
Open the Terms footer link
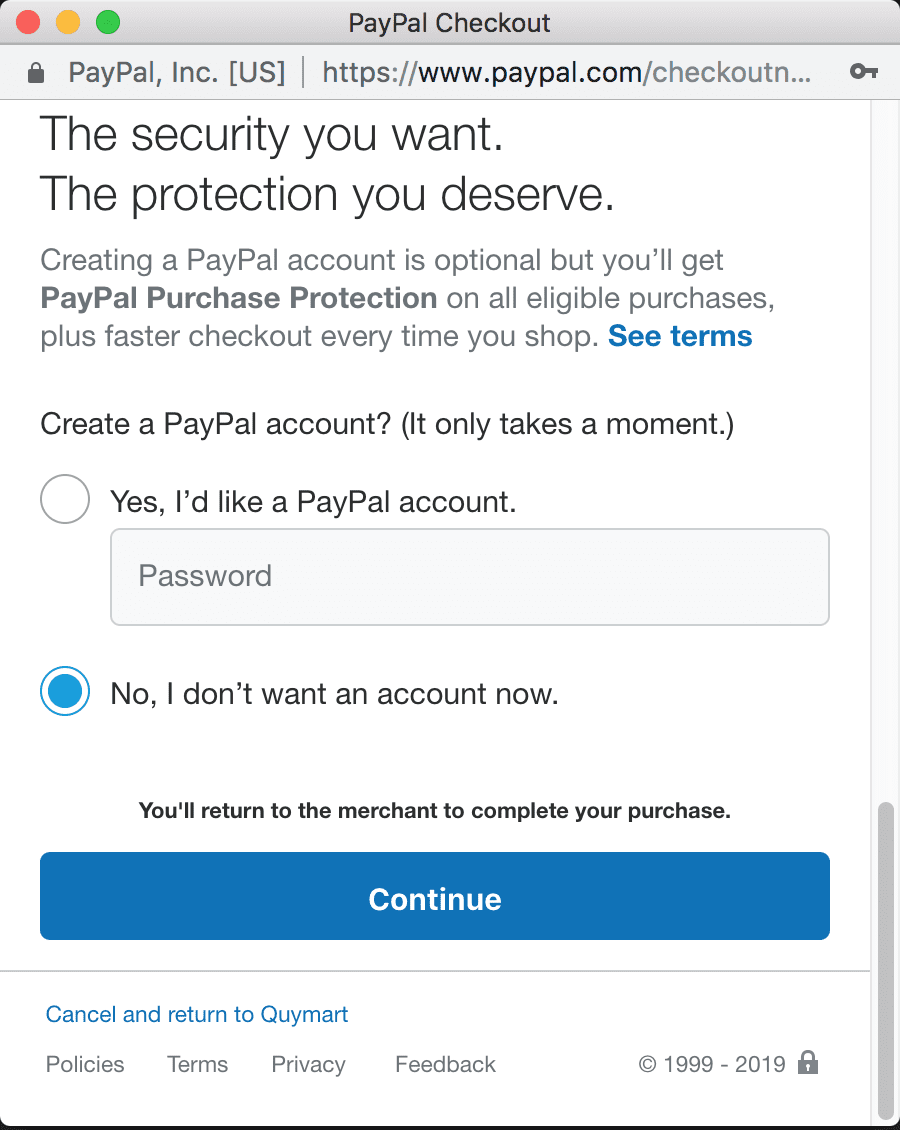197,1064
